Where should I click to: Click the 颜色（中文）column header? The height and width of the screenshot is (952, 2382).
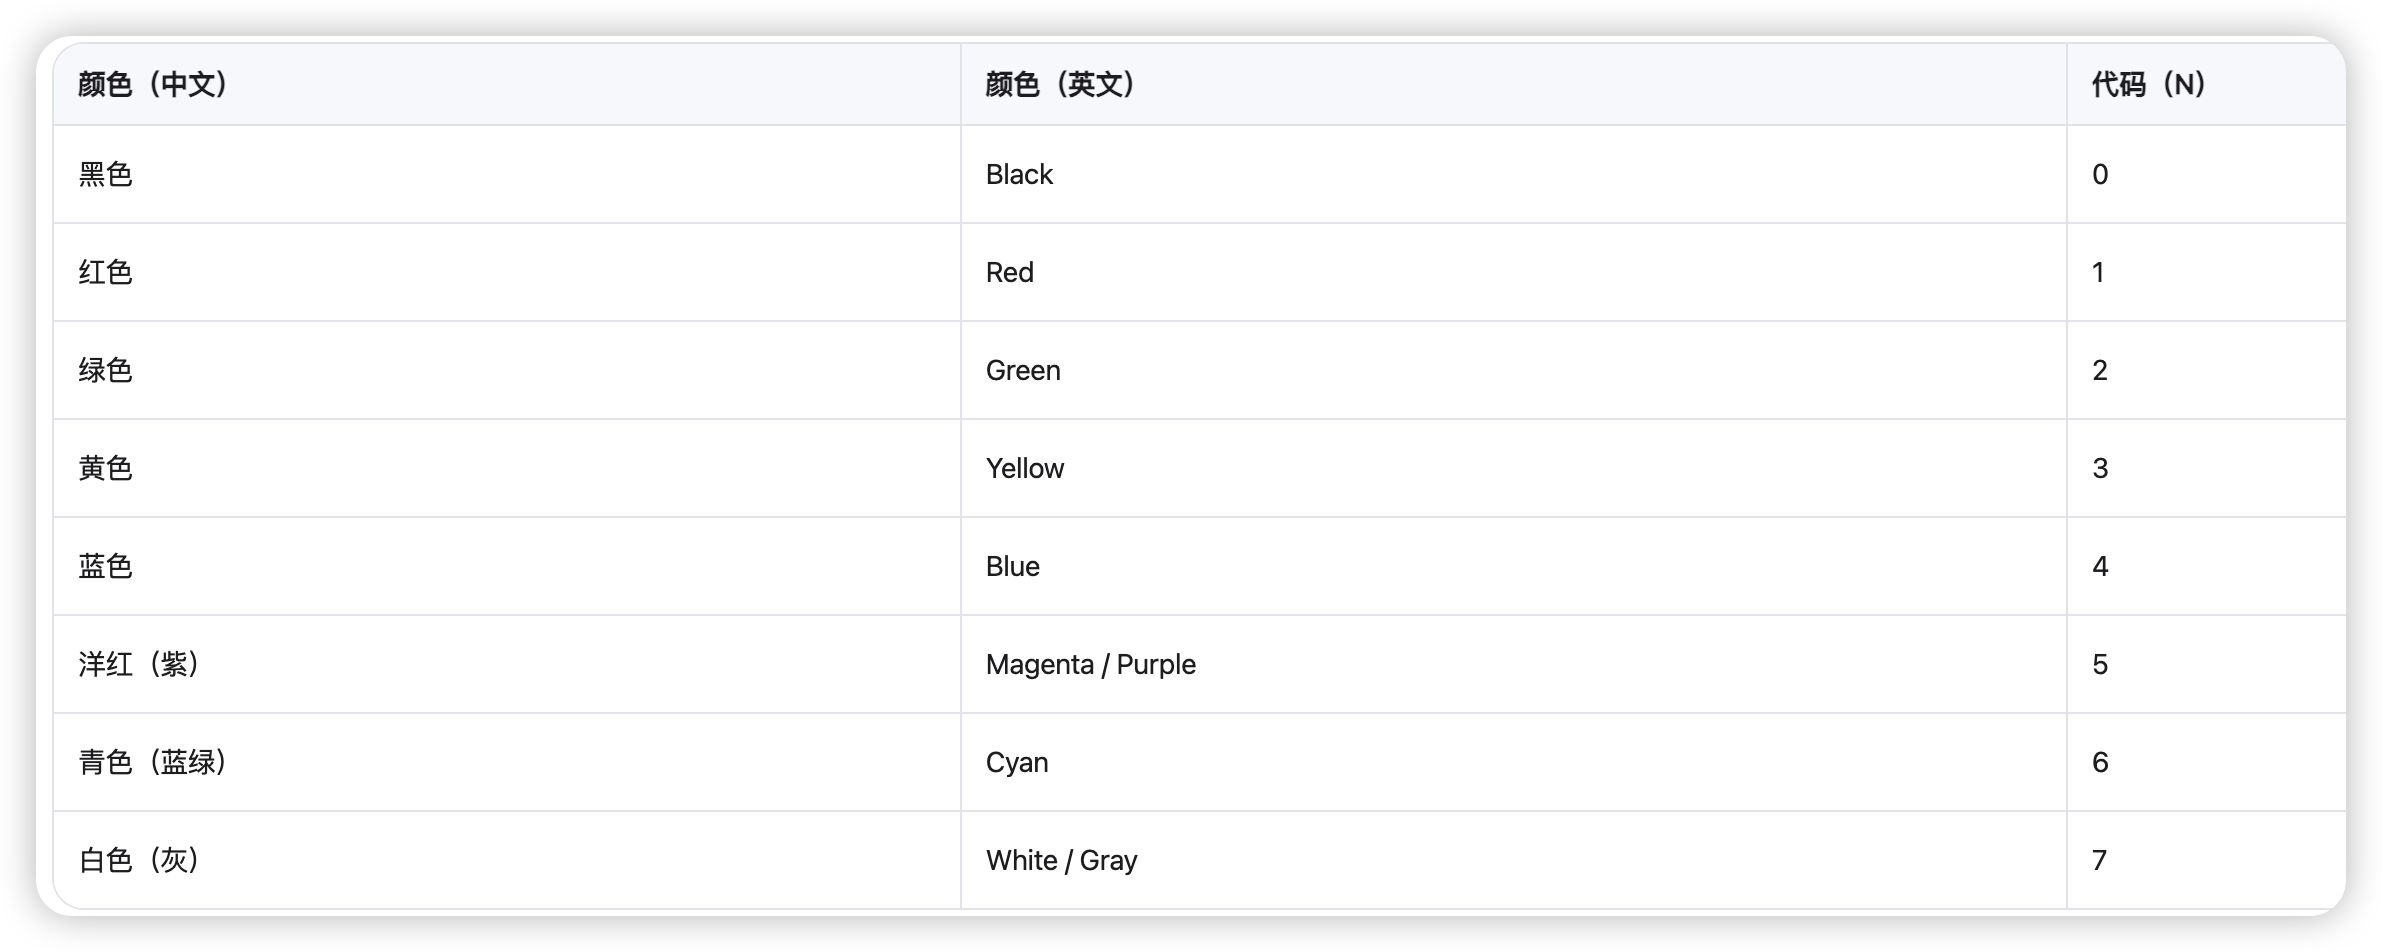pyautogui.click(x=153, y=85)
